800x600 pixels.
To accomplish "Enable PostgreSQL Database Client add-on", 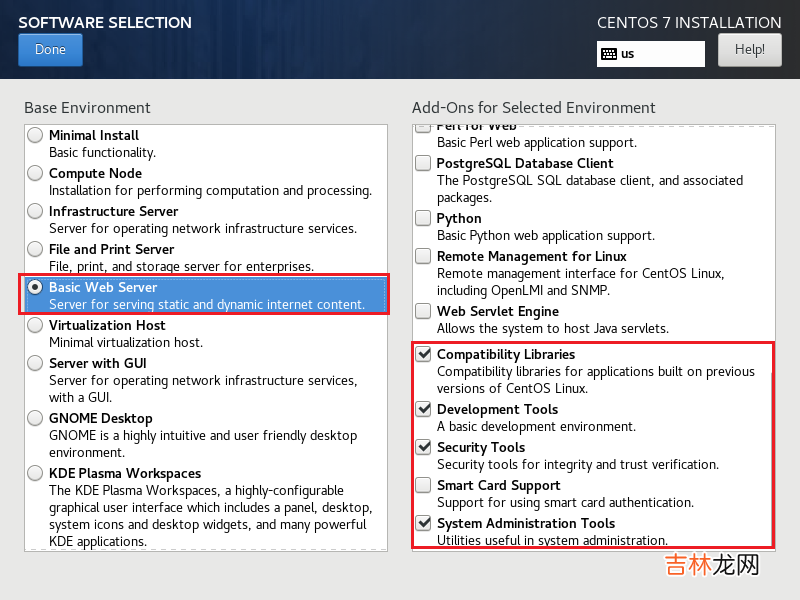I will pyautogui.click(x=424, y=163).
